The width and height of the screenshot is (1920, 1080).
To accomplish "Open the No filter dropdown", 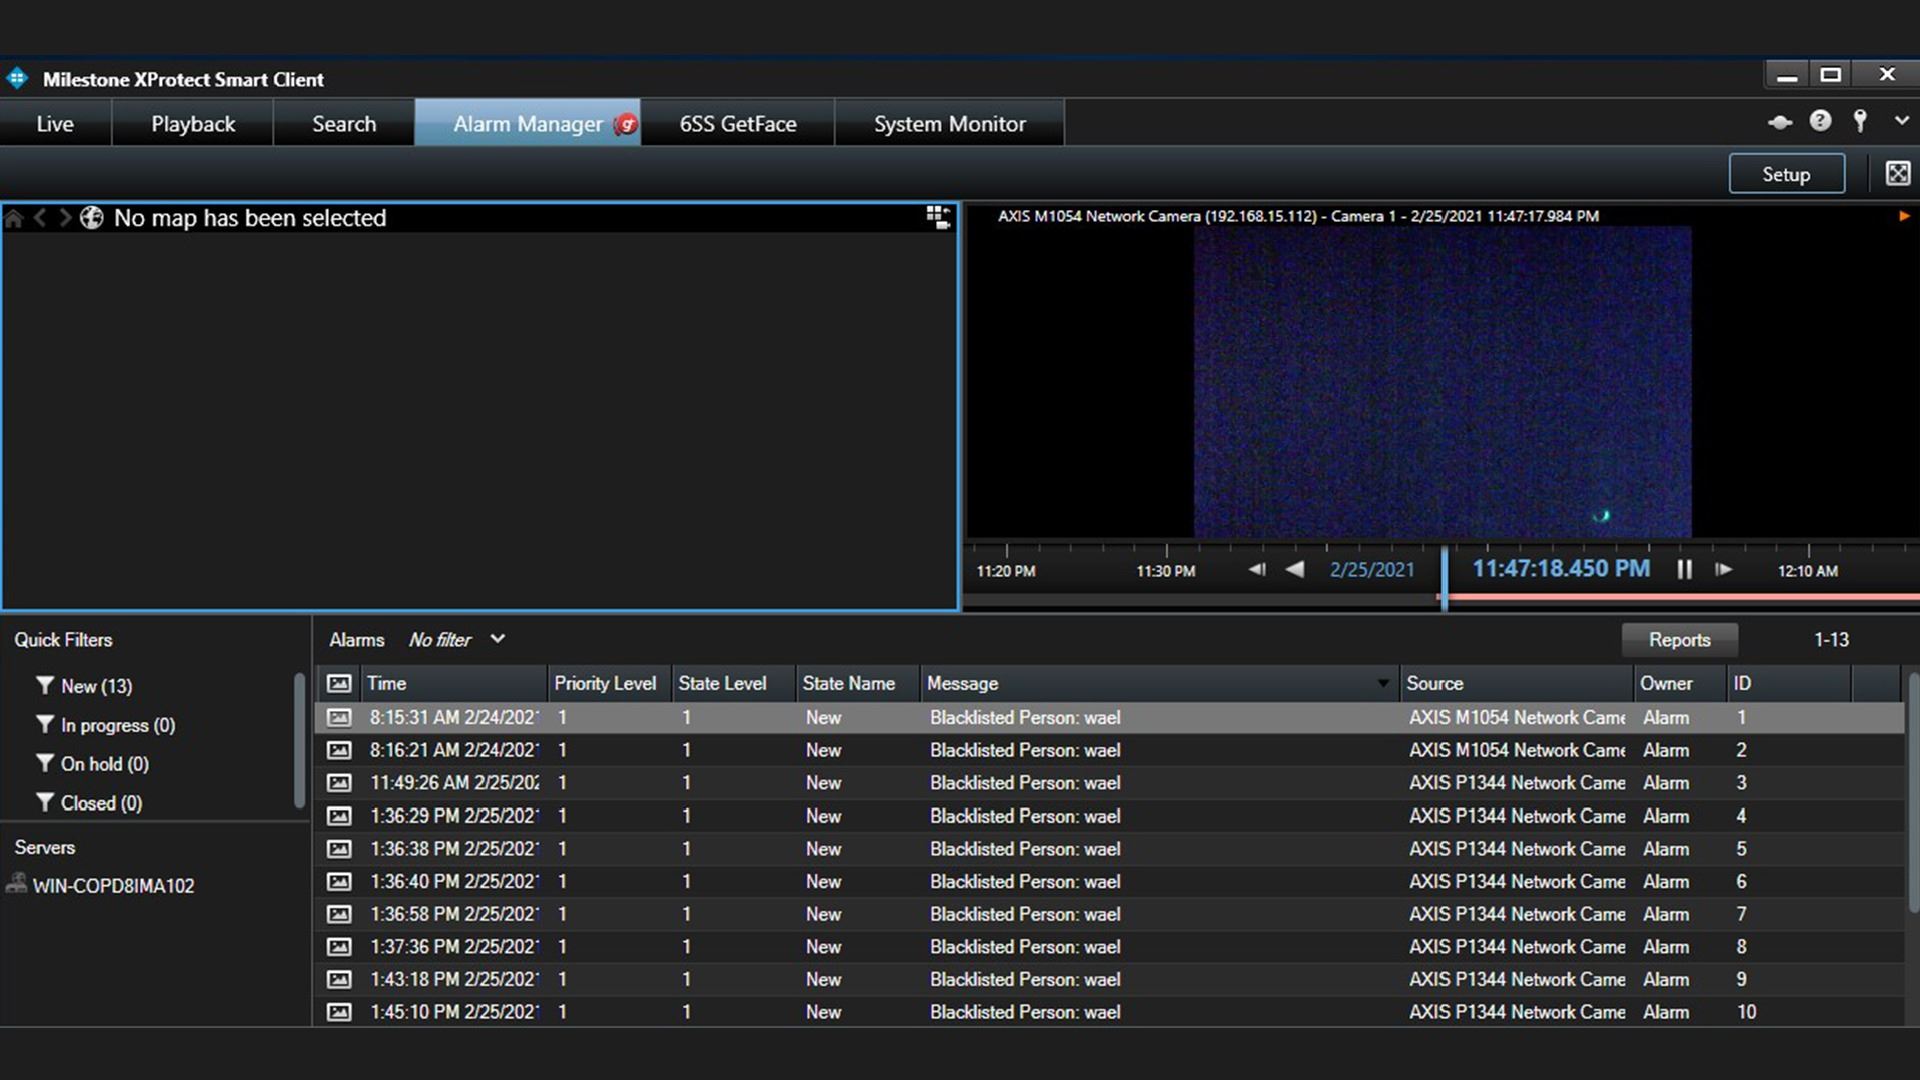I will [x=457, y=640].
